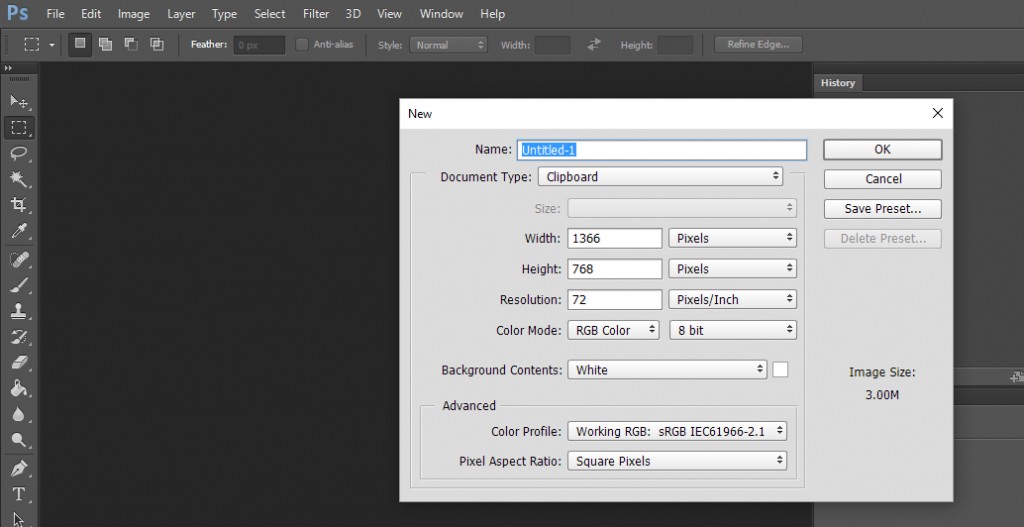The height and width of the screenshot is (527, 1024).
Task: Open the Edit menu
Action: pyautogui.click(x=91, y=13)
